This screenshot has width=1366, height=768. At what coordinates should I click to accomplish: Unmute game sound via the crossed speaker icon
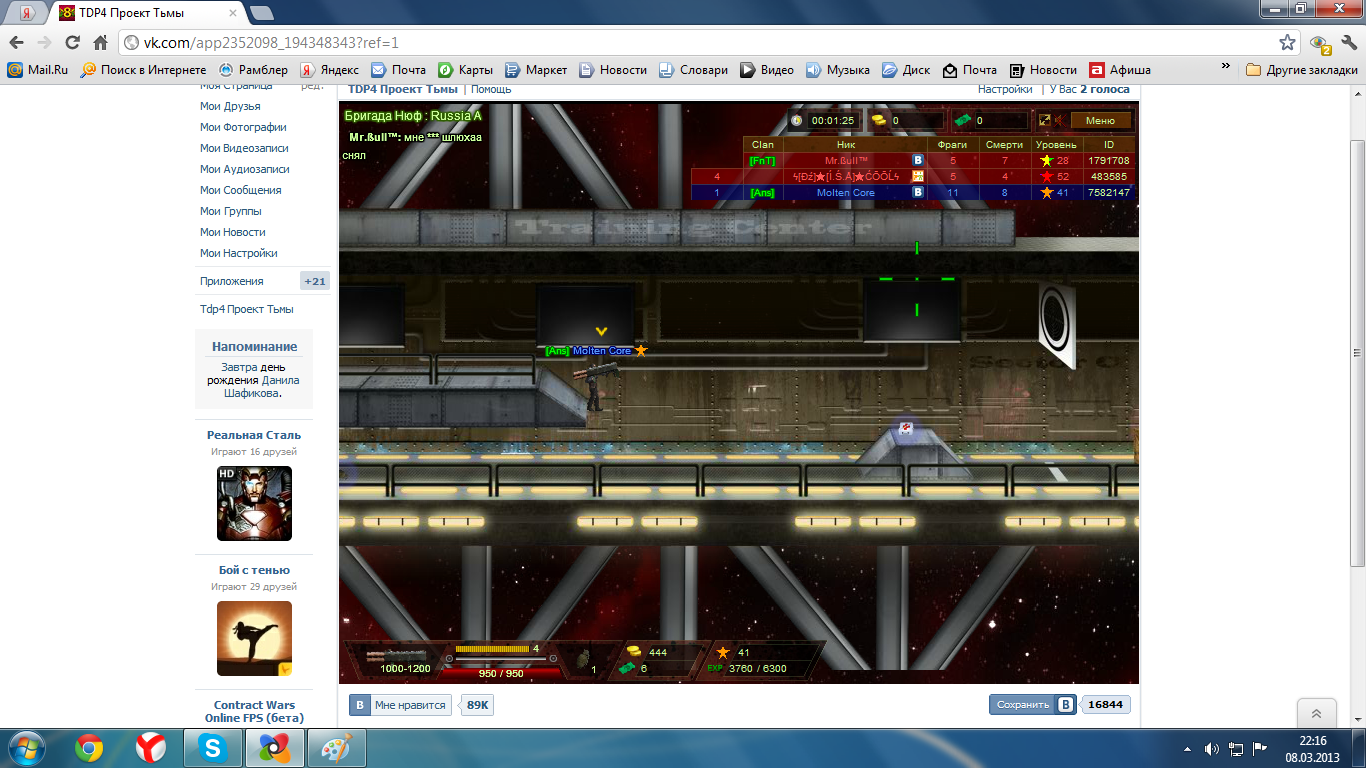pos(1059,120)
